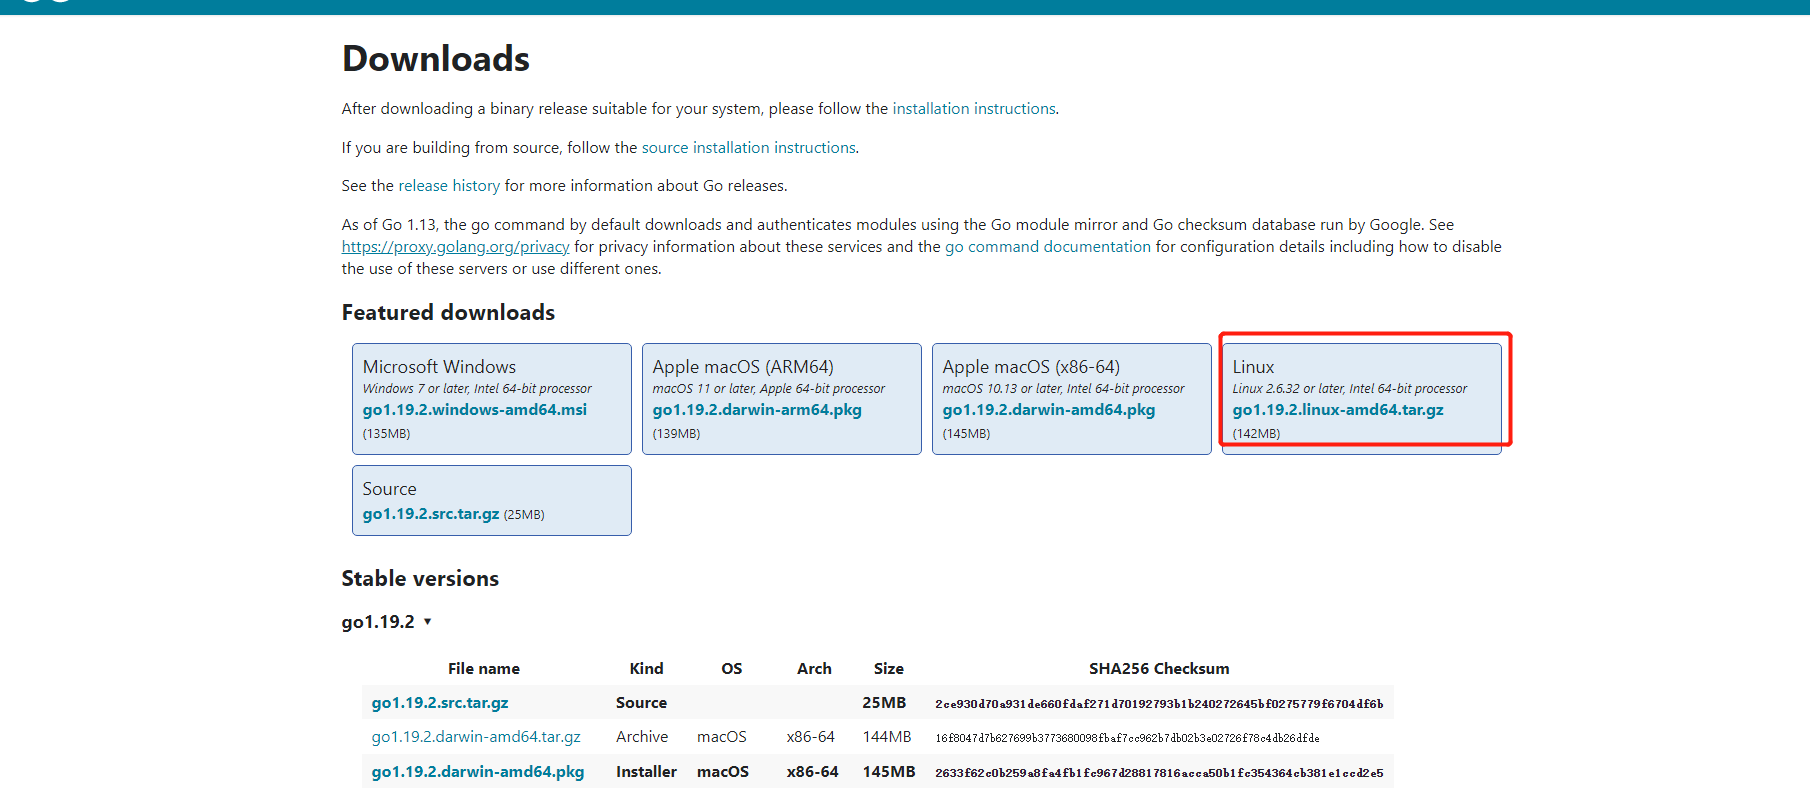Click the OS column header
This screenshot has width=1810, height=797.
pyautogui.click(x=732, y=668)
